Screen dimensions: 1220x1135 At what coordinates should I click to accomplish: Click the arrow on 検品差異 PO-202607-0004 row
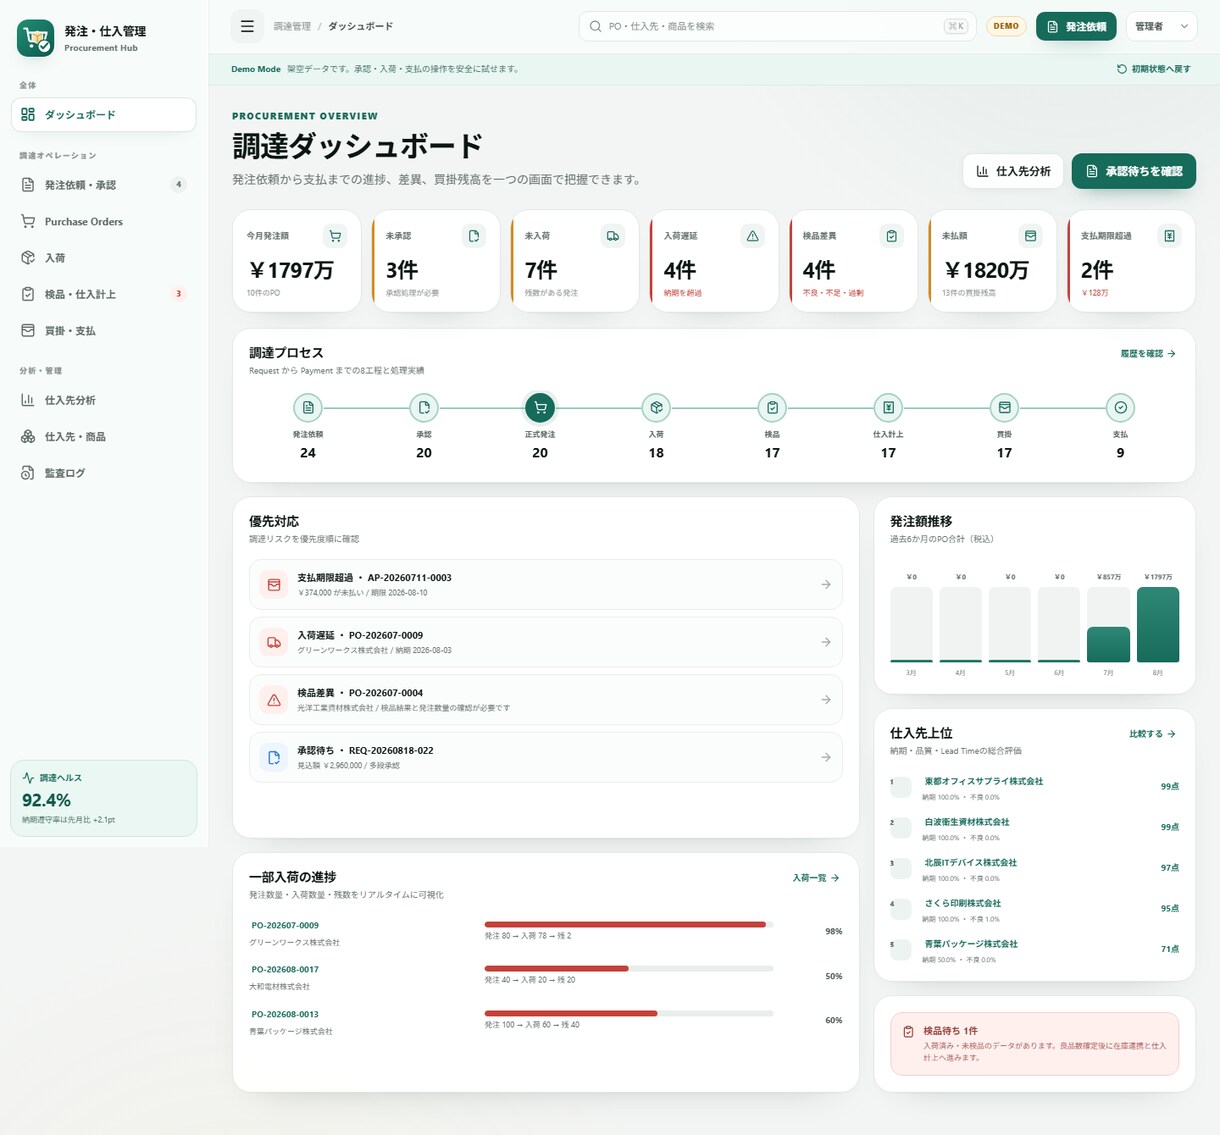(x=826, y=700)
